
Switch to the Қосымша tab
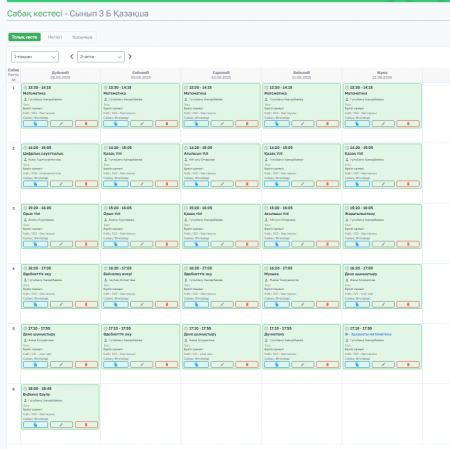(82, 37)
